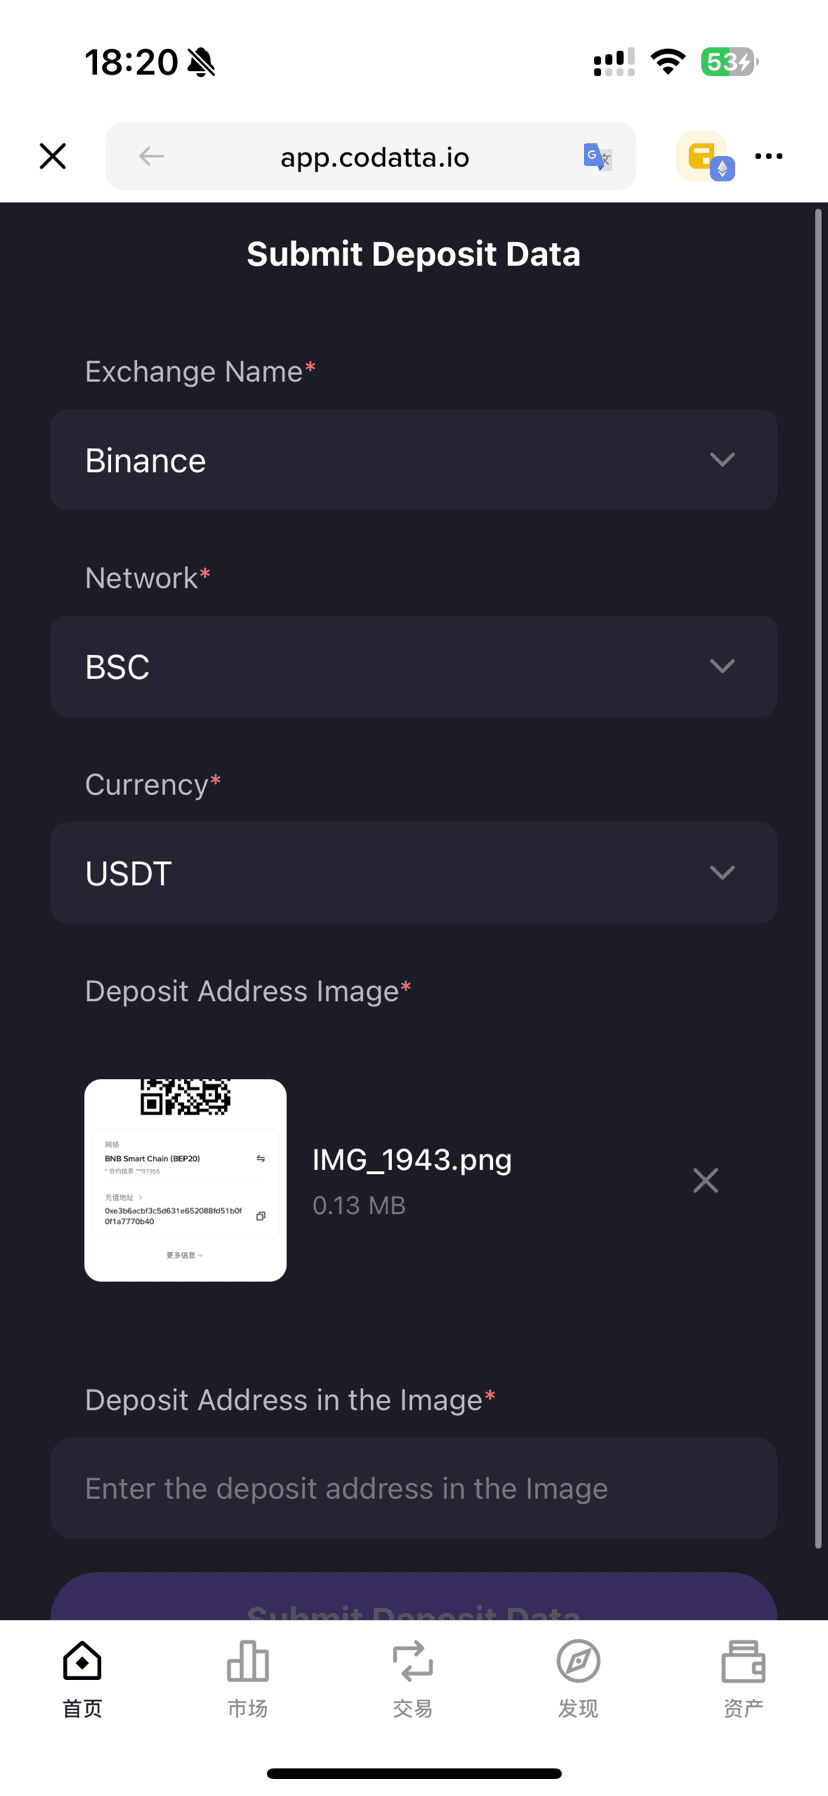Viewport: 828px width, 1796px height.
Task: Remove the uploaded IMG_1943.png file
Action: (x=706, y=1180)
